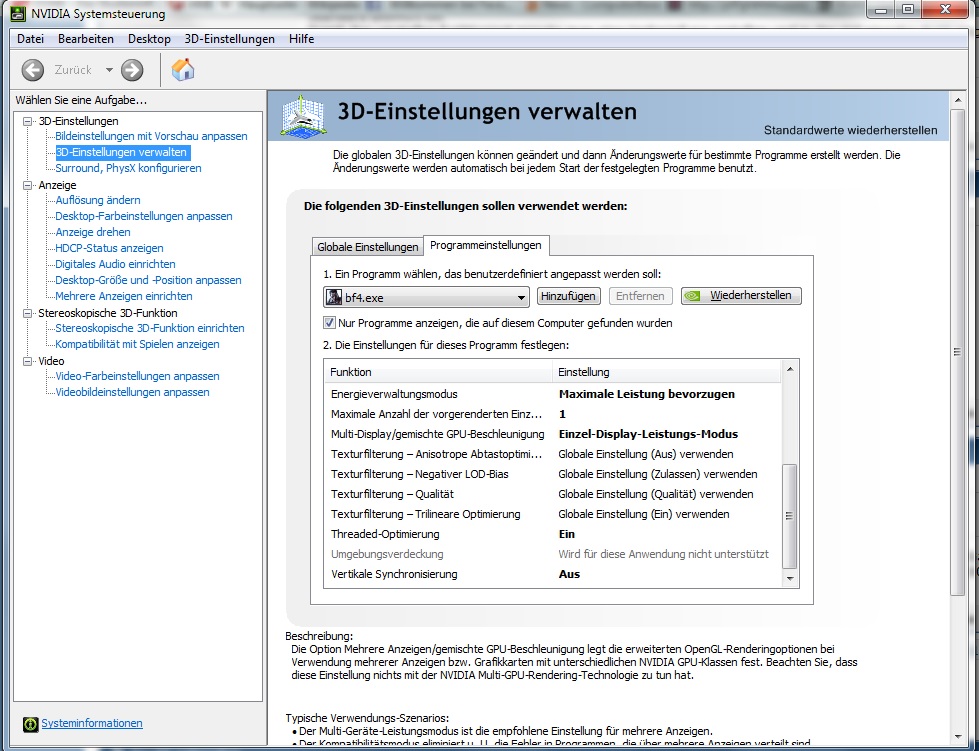The height and width of the screenshot is (751, 979).
Task: Click Standardwerte wiederherstellen link
Action: tap(850, 130)
